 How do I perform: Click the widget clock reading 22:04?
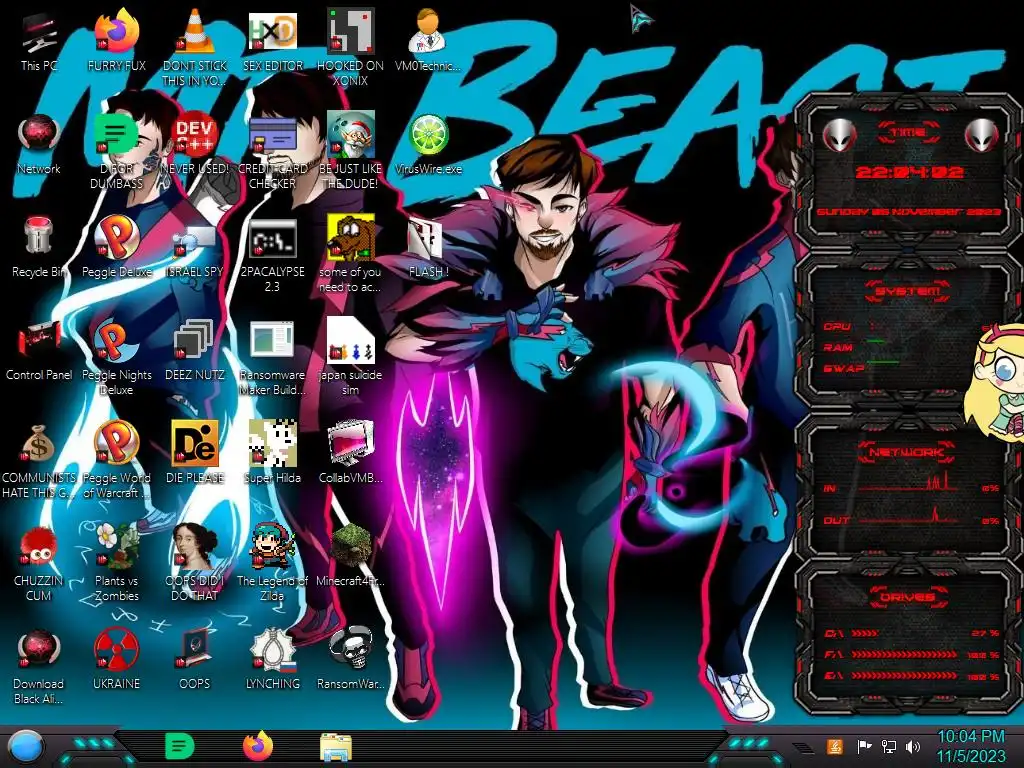pyautogui.click(x=909, y=172)
